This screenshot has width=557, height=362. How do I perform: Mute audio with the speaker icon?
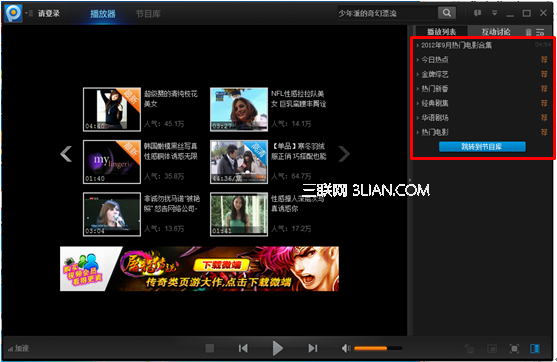point(346,348)
